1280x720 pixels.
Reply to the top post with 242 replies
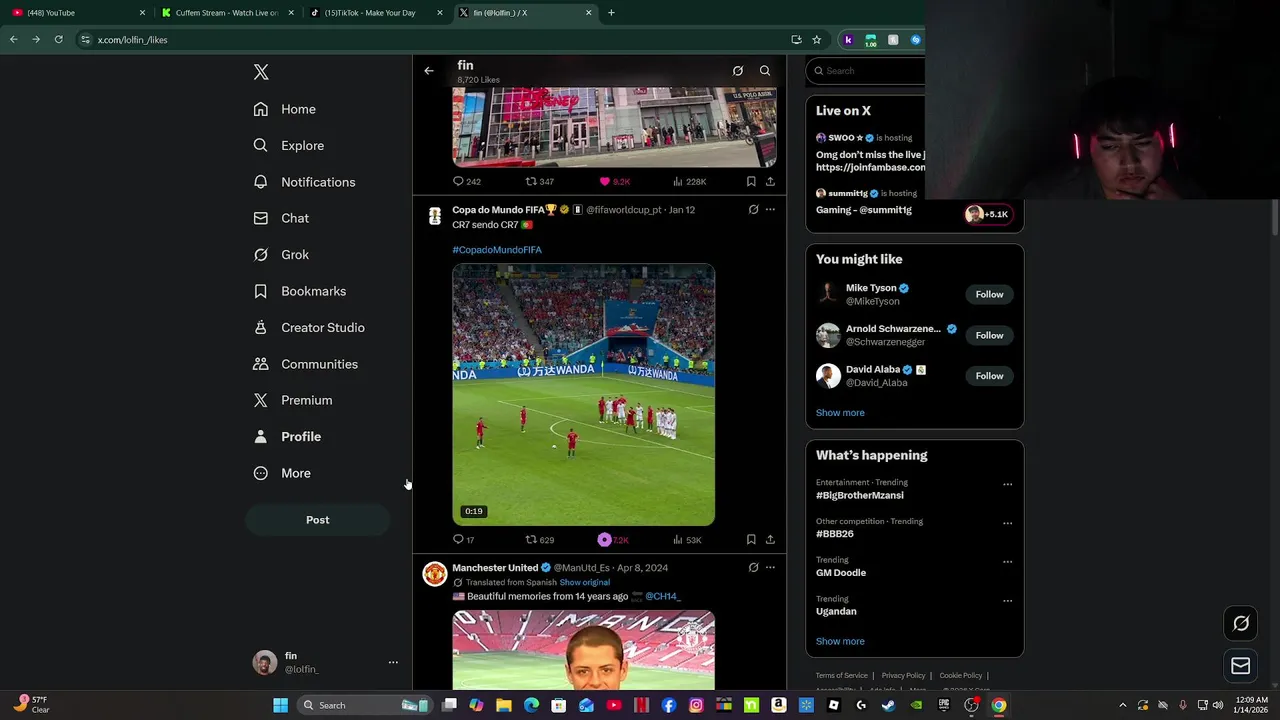[x=466, y=181]
